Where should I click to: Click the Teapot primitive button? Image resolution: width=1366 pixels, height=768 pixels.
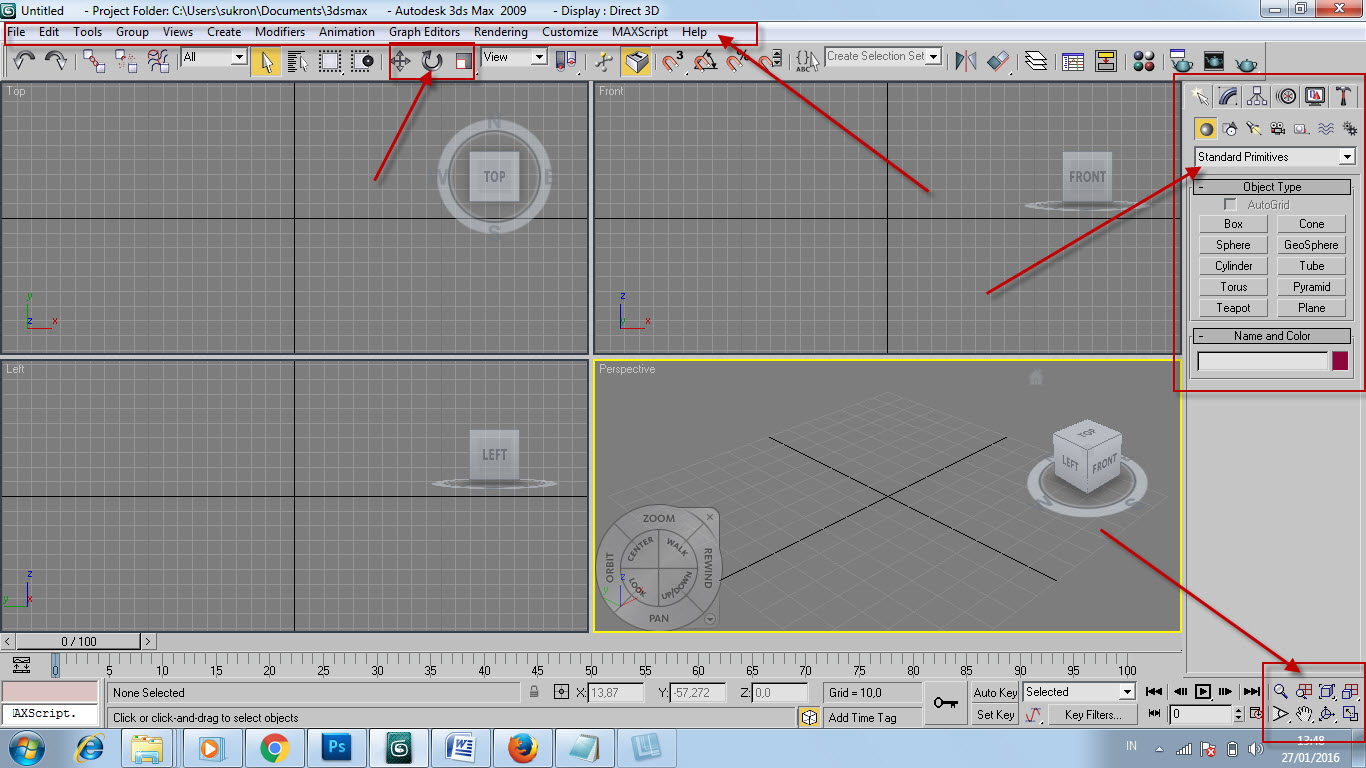[1232, 307]
